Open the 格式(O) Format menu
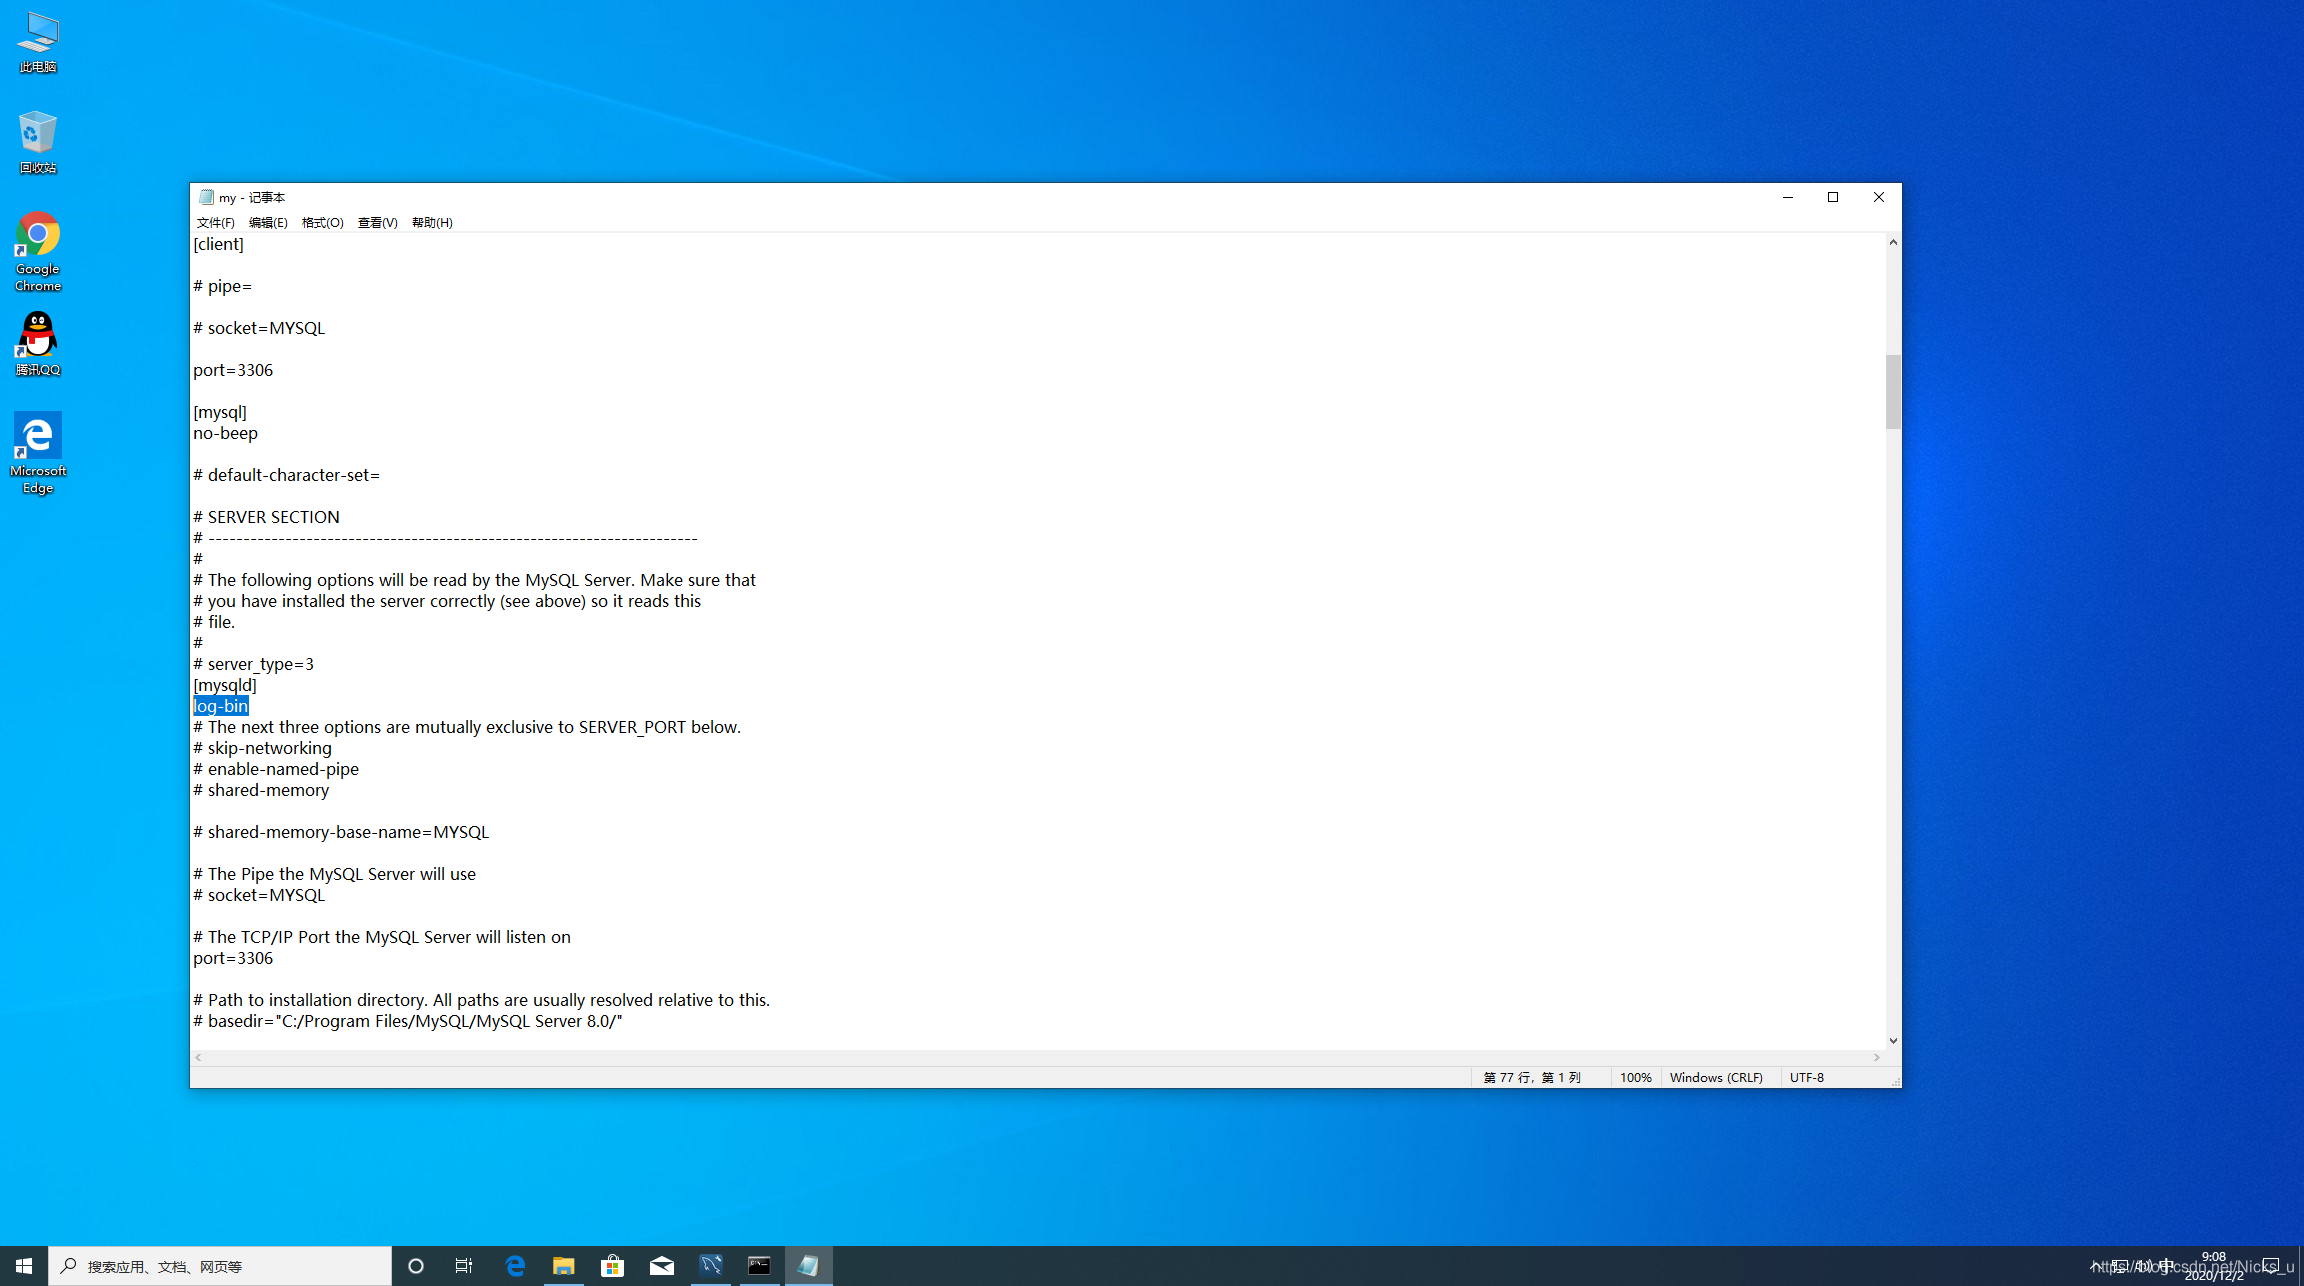This screenshot has width=2304, height=1286. [x=322, y=222]
